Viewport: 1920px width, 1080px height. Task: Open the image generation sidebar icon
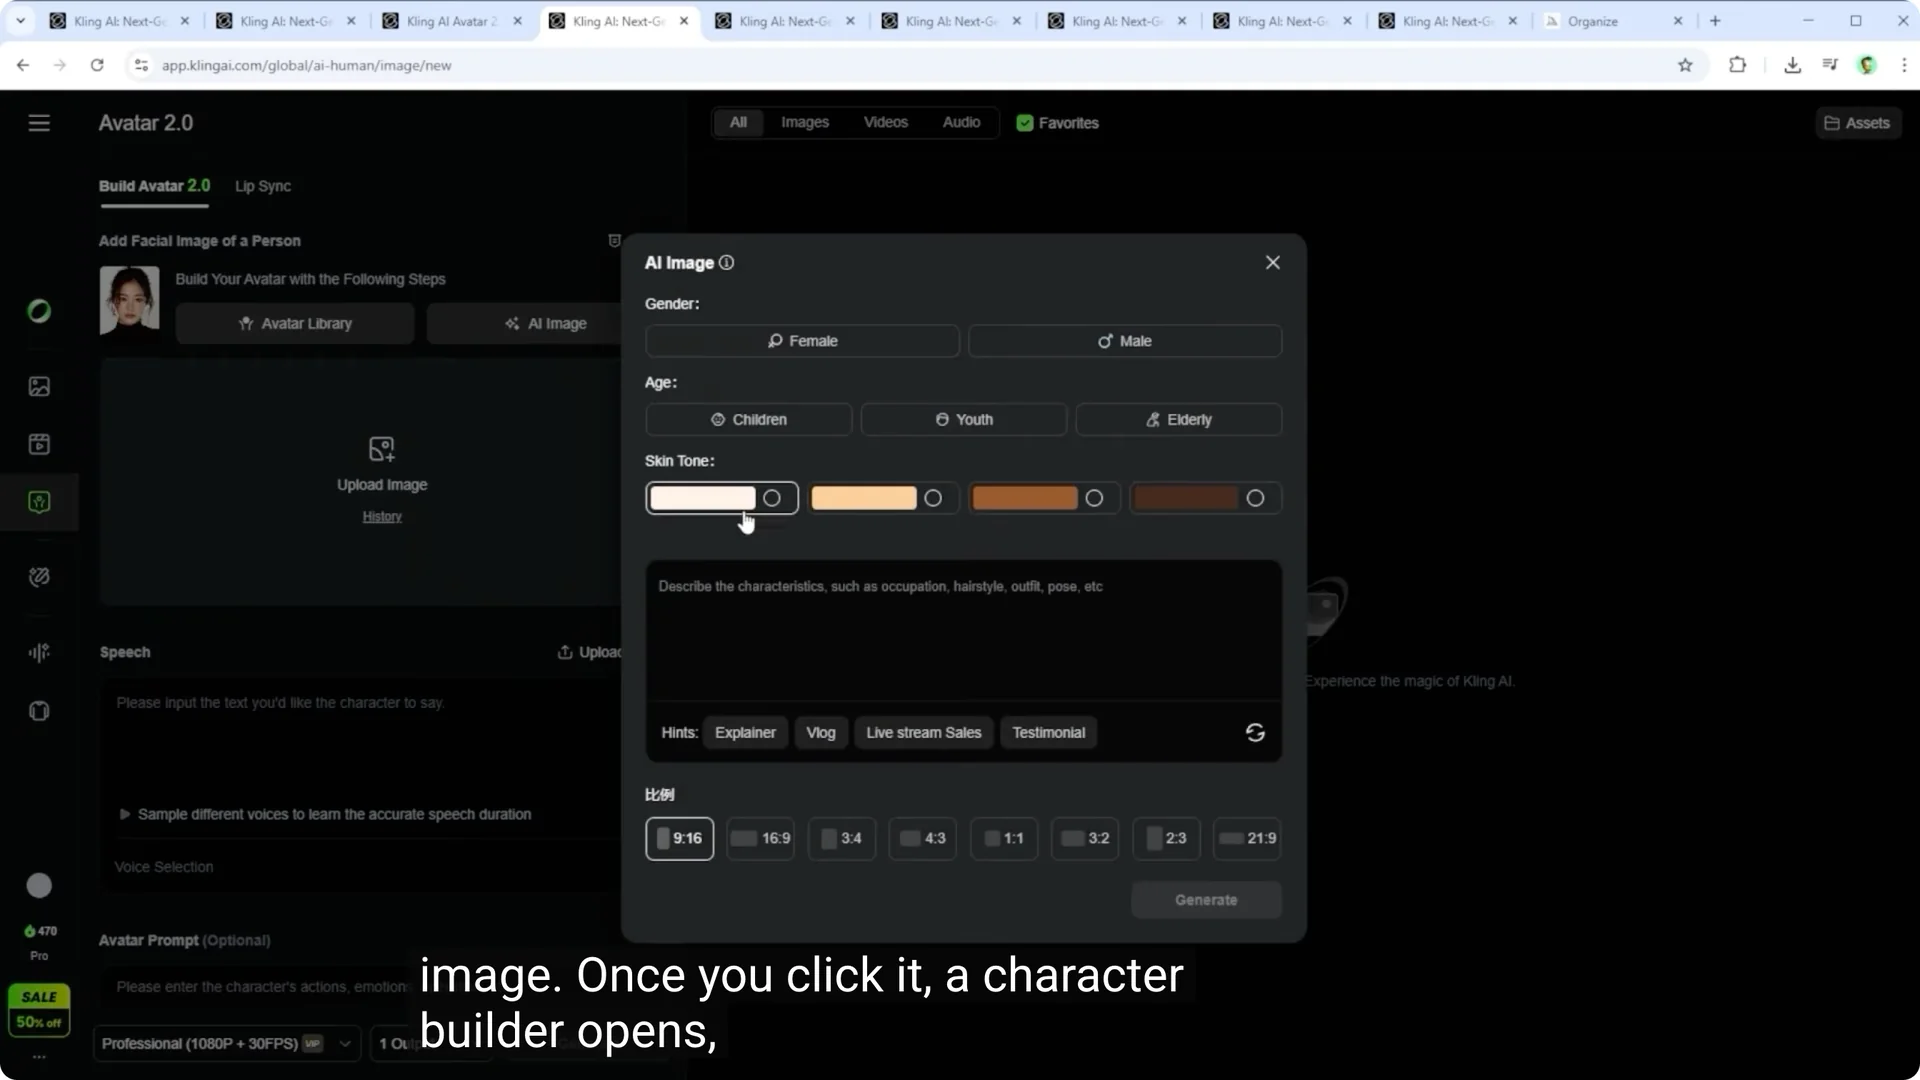point(39,386)
